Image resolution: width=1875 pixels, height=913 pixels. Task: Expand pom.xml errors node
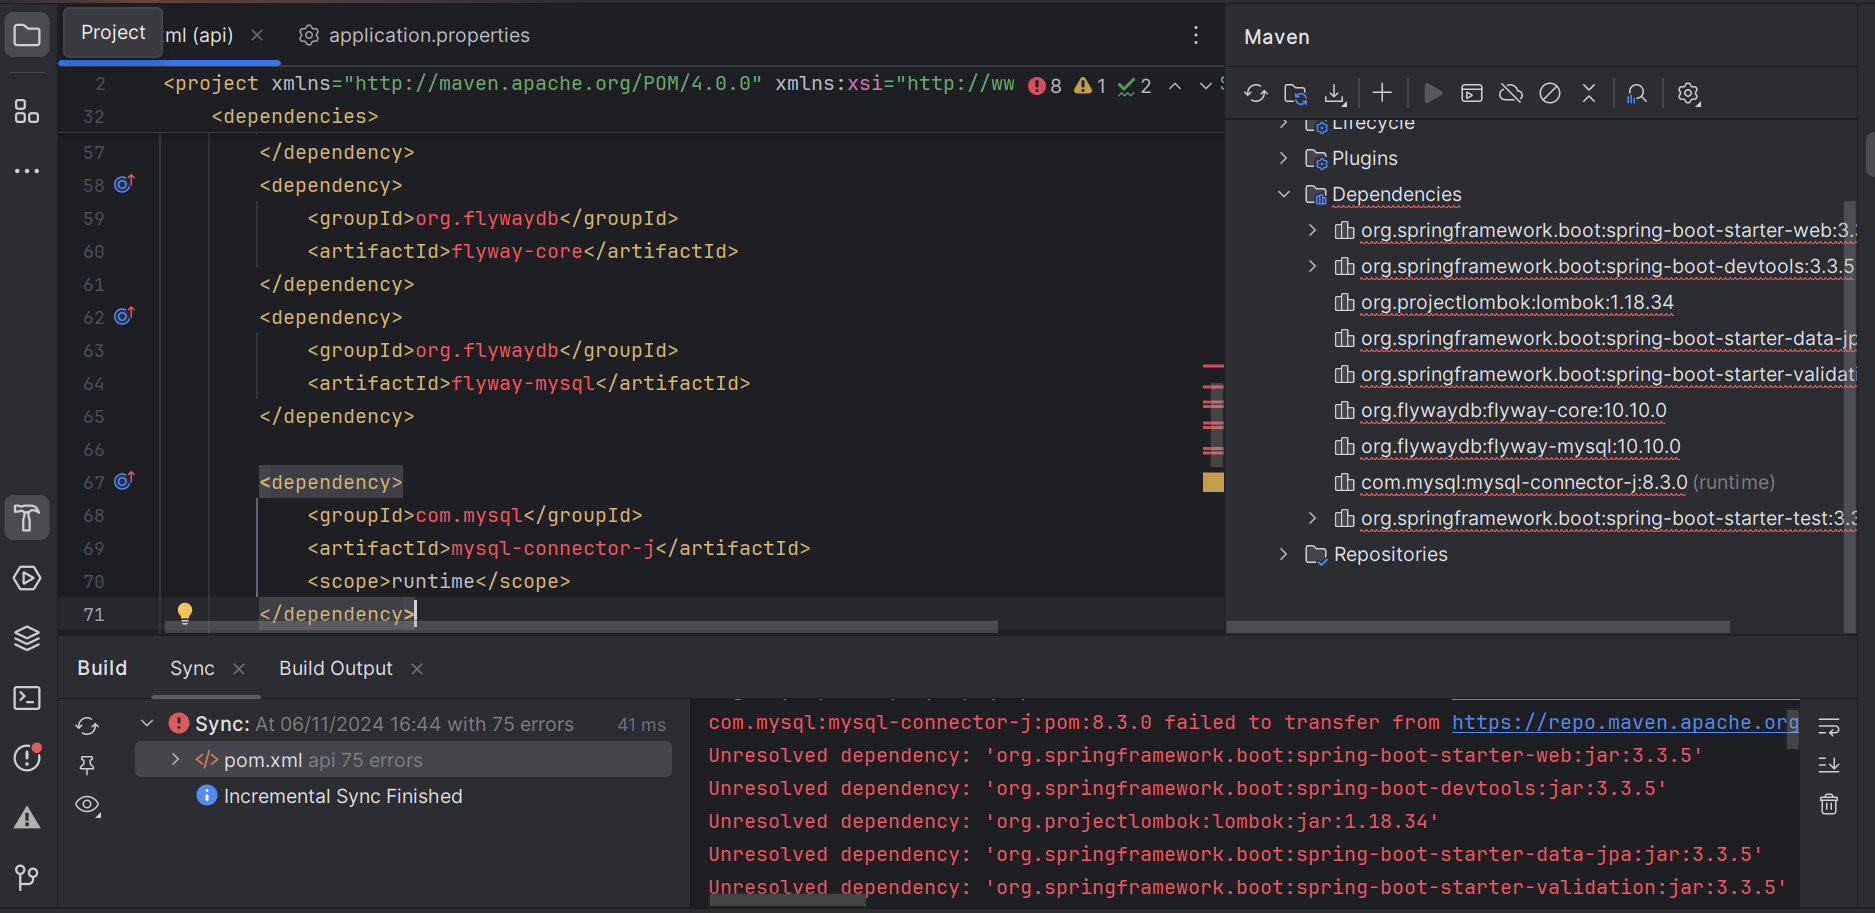pyautogui.click(x=176, y=760)
